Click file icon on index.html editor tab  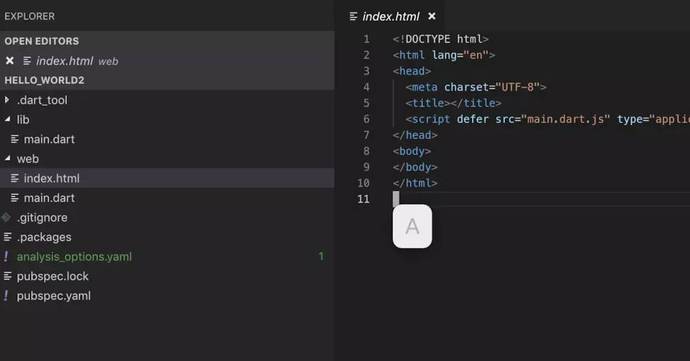353,16
